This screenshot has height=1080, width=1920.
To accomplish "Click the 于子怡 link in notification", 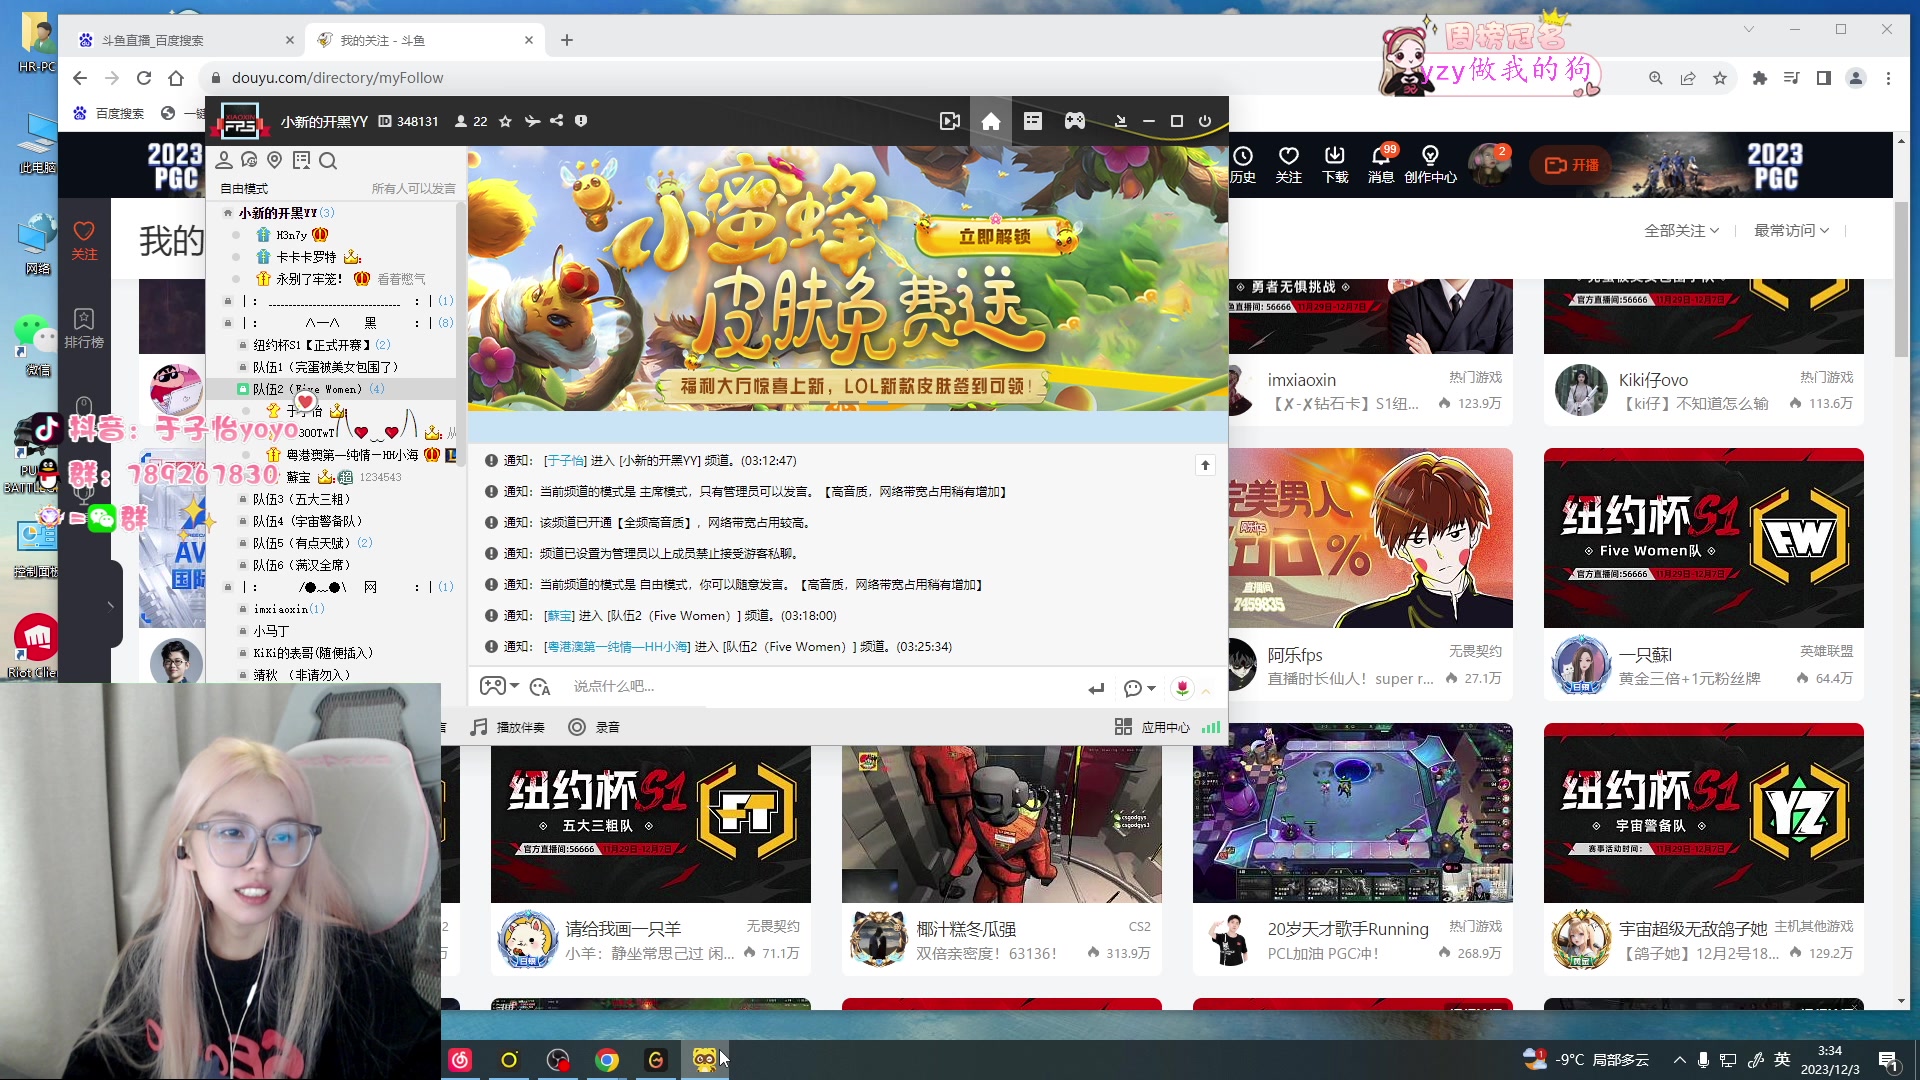I will tap(566, 461).
